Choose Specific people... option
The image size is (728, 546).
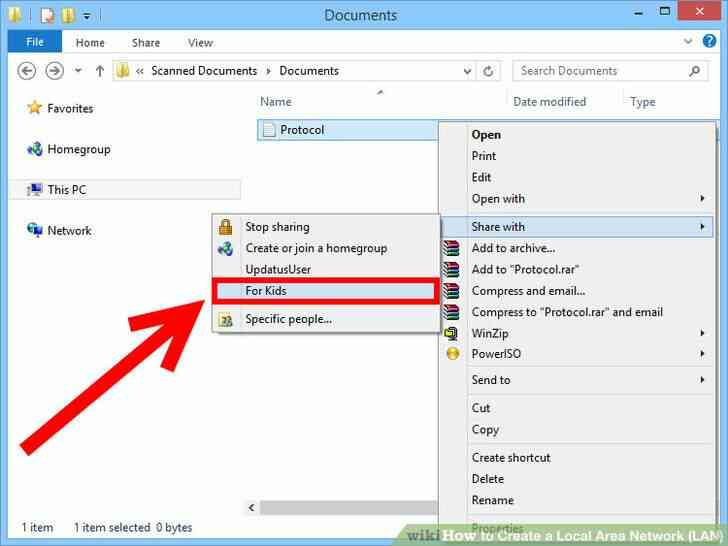tap(288, 319)
